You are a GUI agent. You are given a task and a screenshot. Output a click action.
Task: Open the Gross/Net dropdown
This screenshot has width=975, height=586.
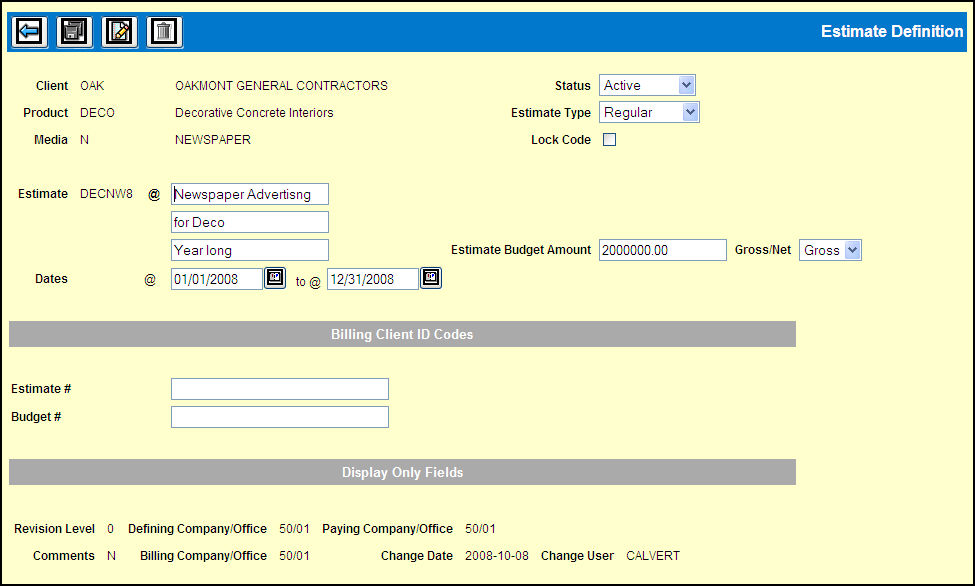[830, 250]
